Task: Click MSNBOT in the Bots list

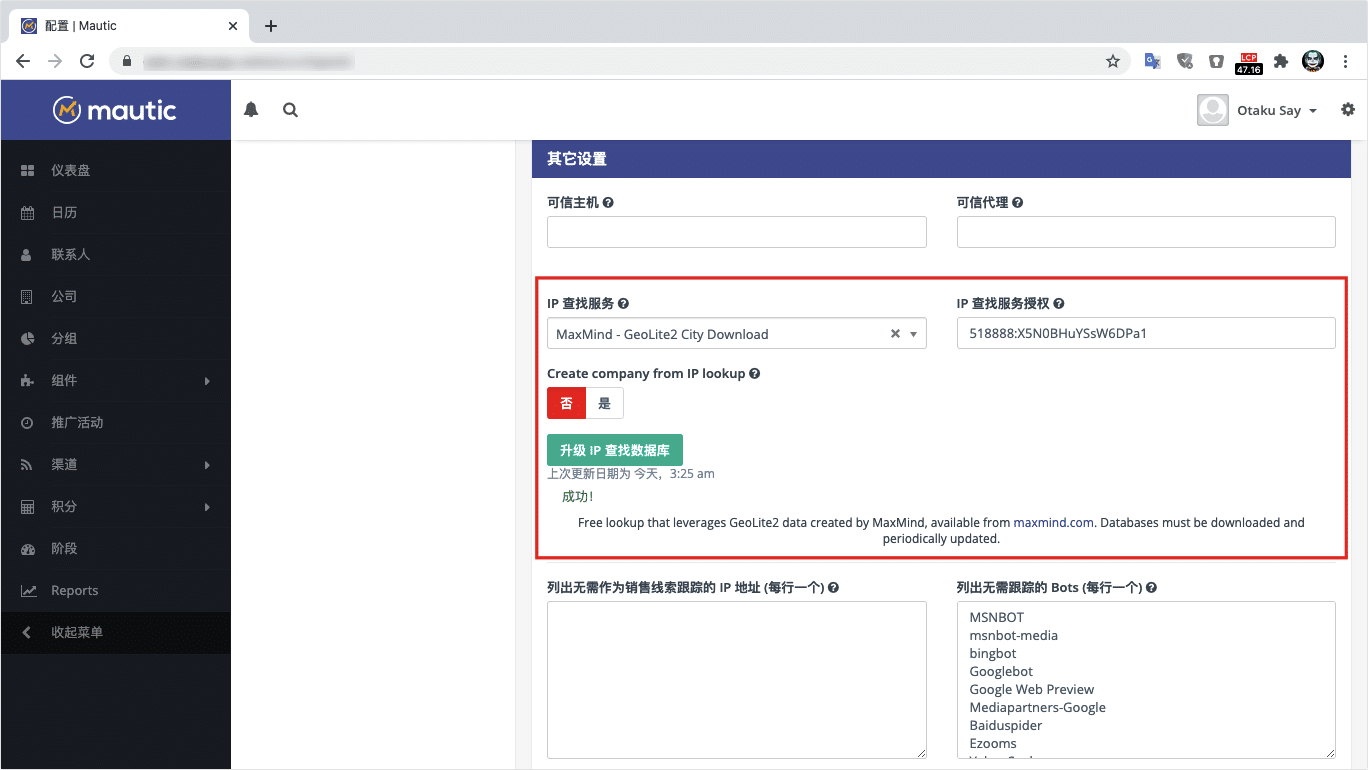Action: click(997, 617)
